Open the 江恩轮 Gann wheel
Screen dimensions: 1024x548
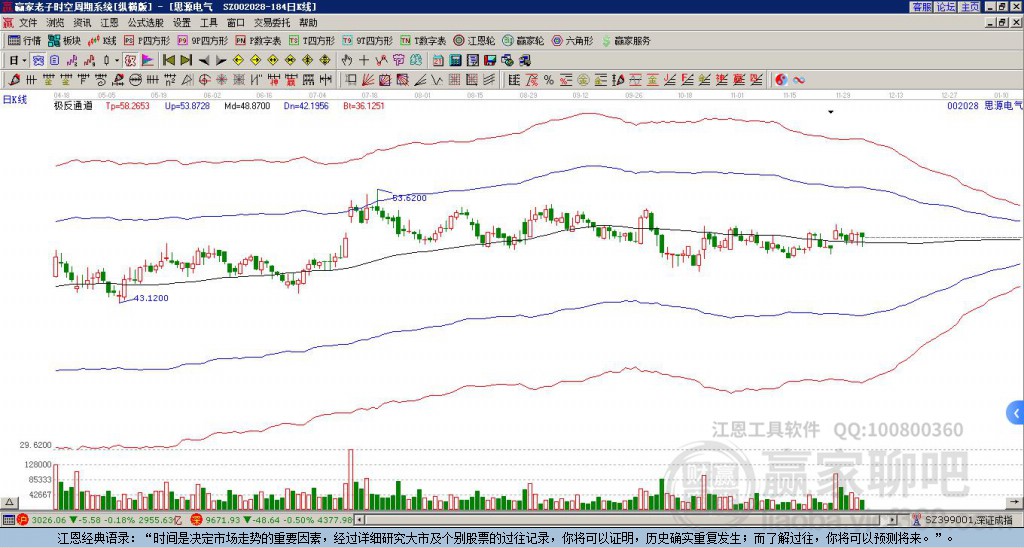pos(474,40)
